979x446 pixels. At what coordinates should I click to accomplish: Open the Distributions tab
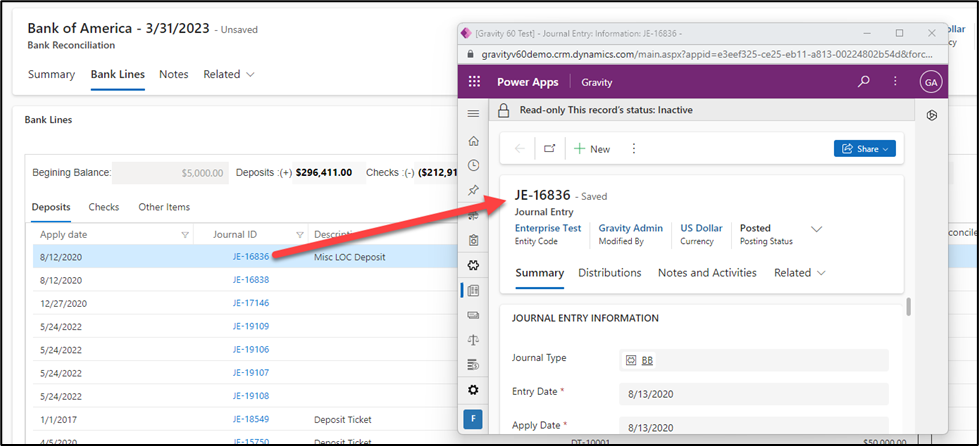[610, 273]
